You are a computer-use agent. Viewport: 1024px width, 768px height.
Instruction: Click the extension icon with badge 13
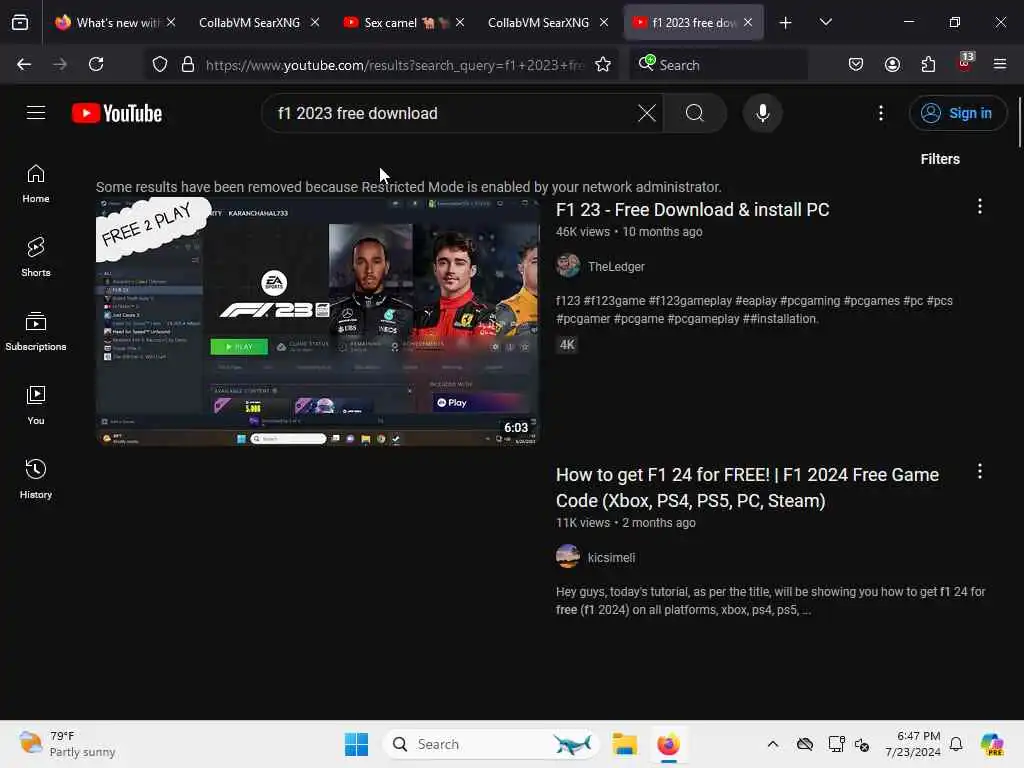coord(965,63)
